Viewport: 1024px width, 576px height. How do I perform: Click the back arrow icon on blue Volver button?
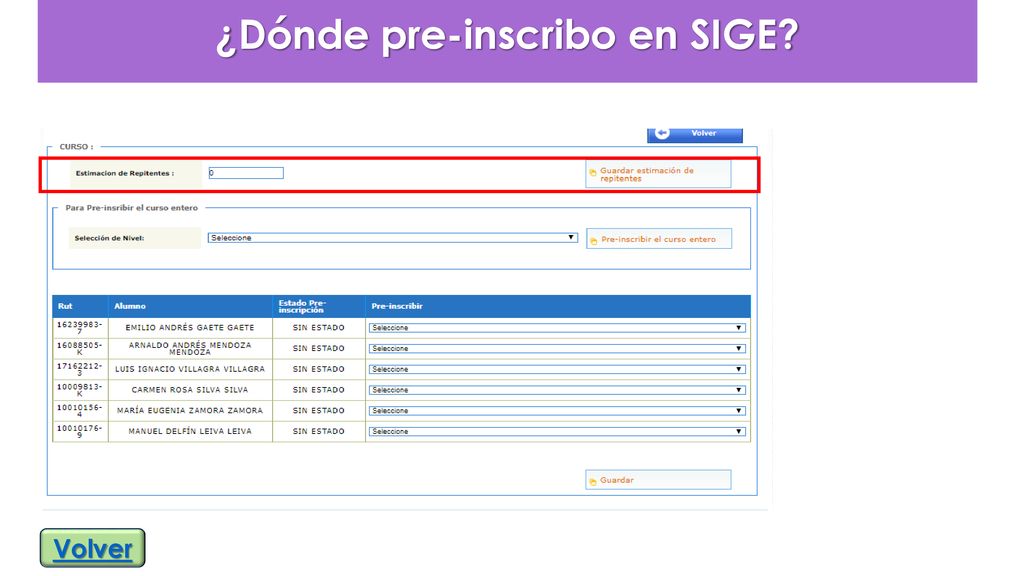[x=662, y=133]
